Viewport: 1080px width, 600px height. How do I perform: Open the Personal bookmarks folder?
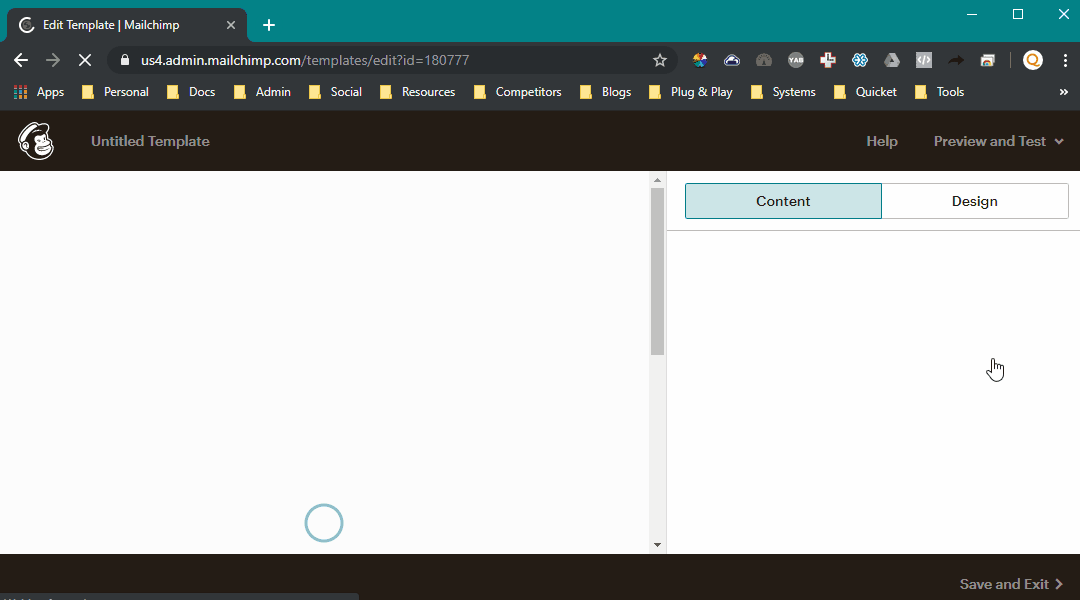[116, 92]
